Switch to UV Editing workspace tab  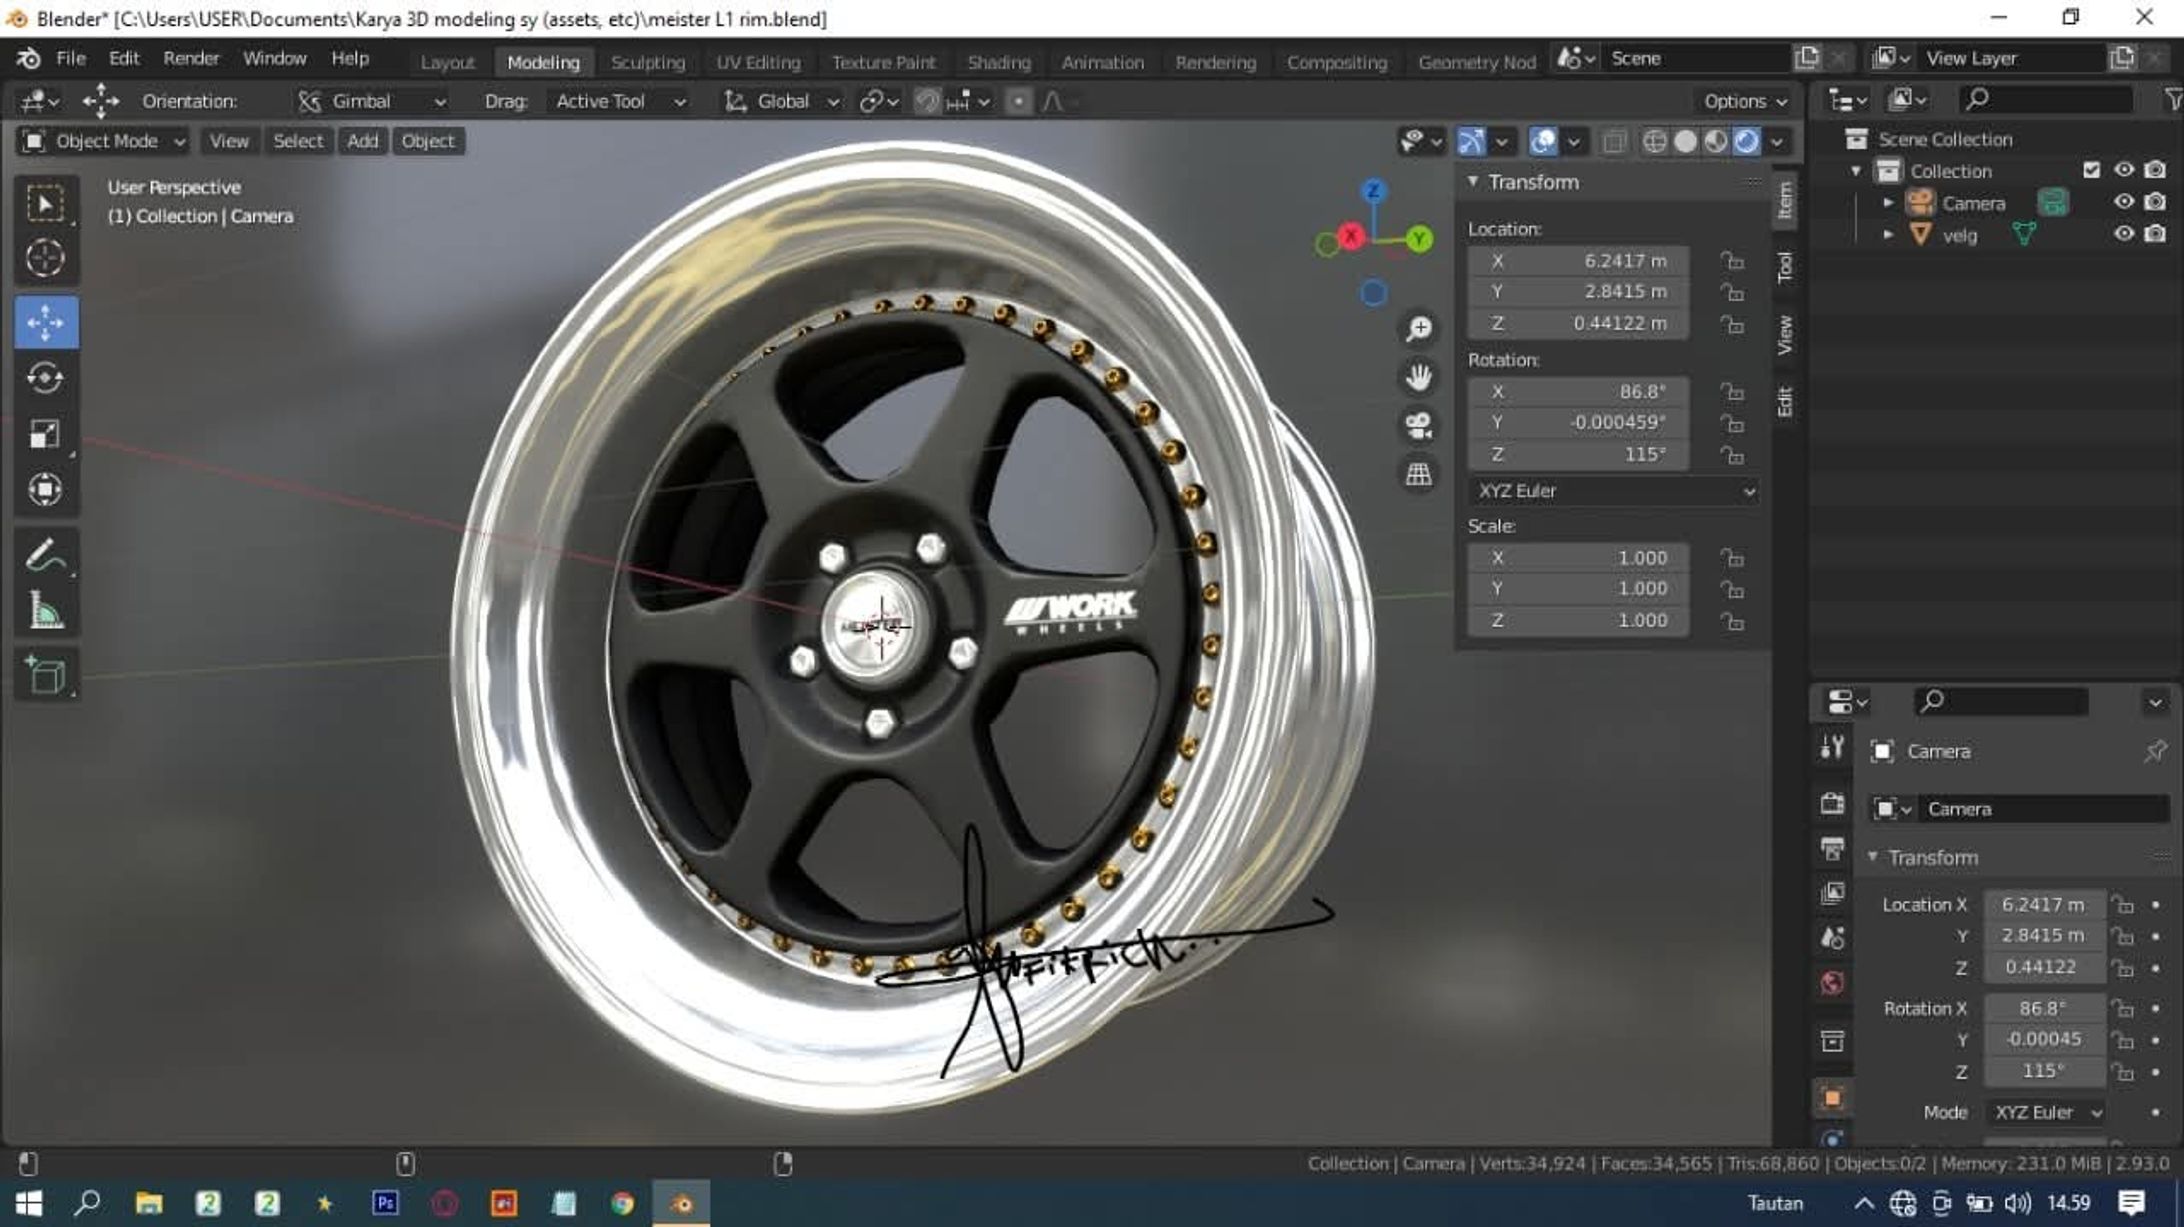coord(758,62)
